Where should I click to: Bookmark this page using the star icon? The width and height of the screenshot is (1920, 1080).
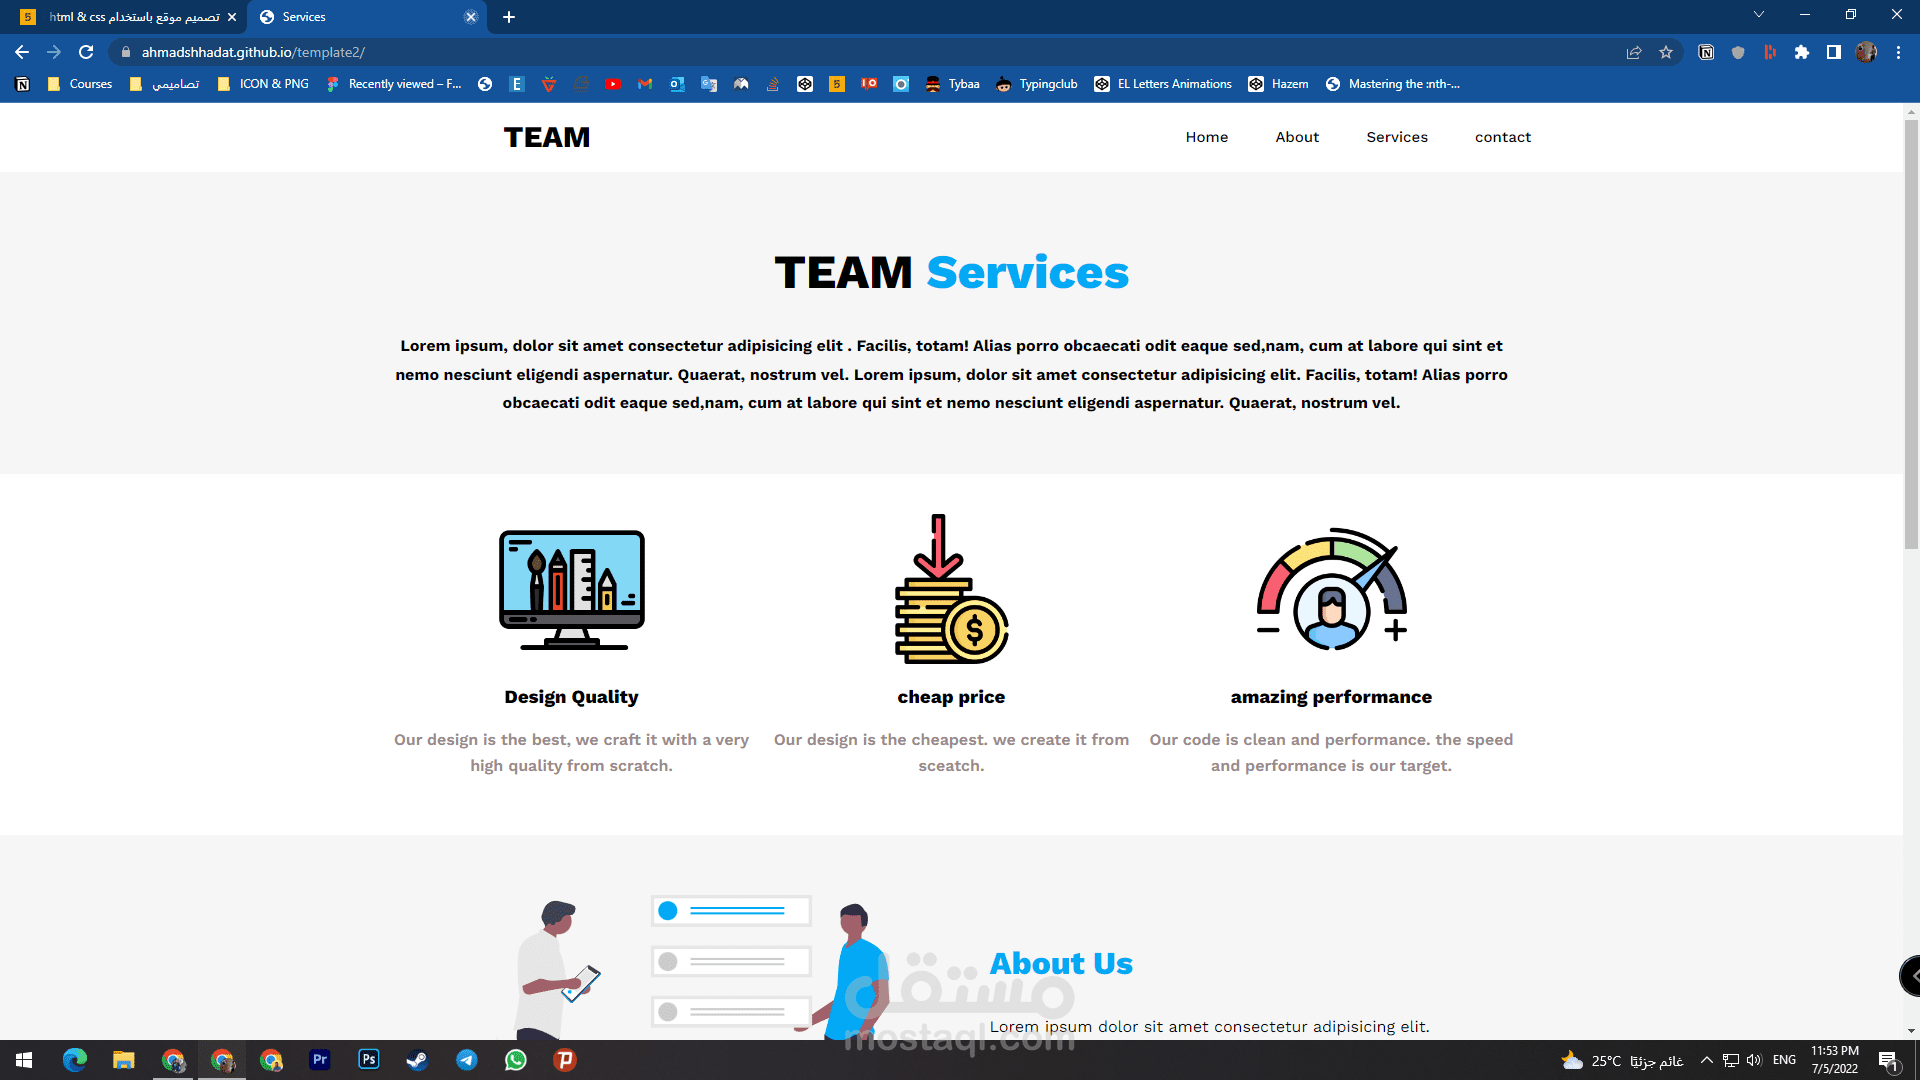[x=1667, y=52]
